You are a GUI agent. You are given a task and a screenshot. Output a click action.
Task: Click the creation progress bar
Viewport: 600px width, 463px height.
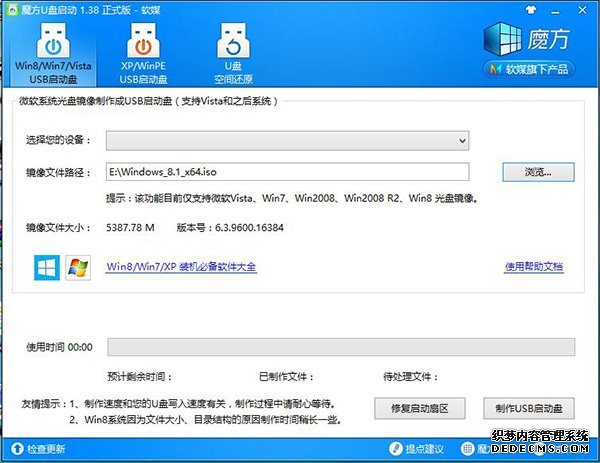[341, 347]
